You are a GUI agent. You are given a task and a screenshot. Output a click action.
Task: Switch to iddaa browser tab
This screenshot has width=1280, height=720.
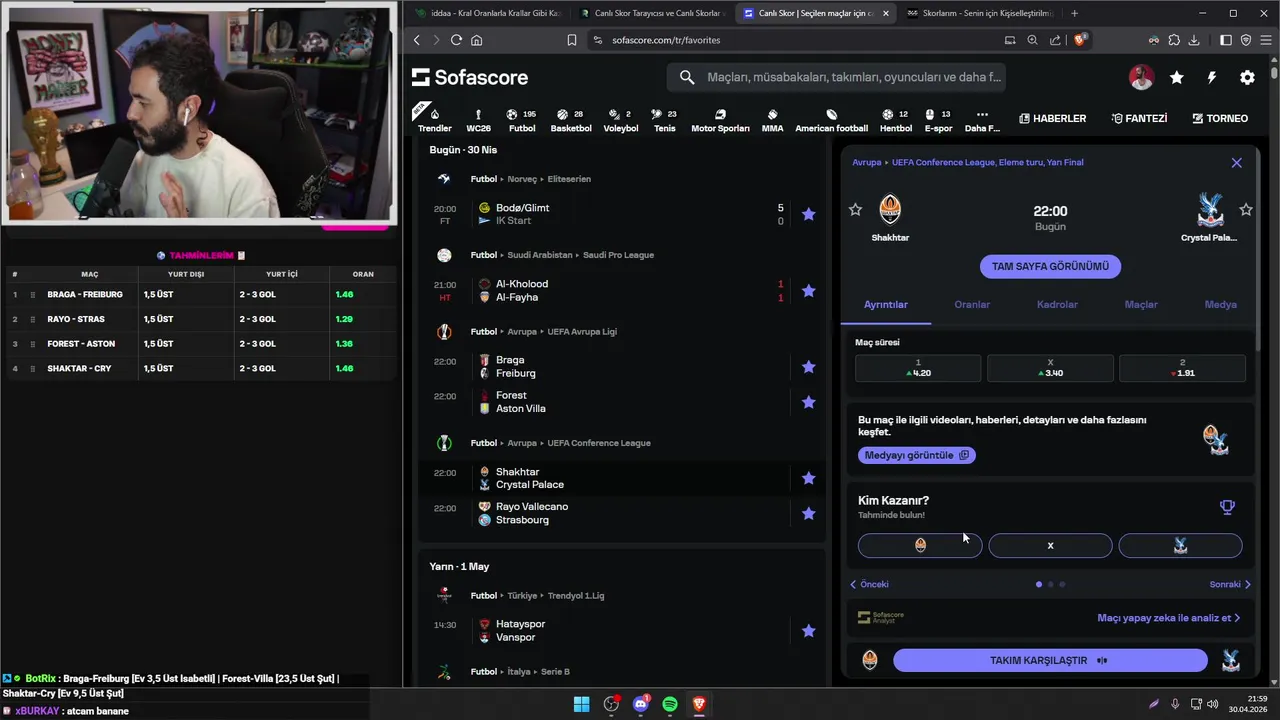pos(488,13)
